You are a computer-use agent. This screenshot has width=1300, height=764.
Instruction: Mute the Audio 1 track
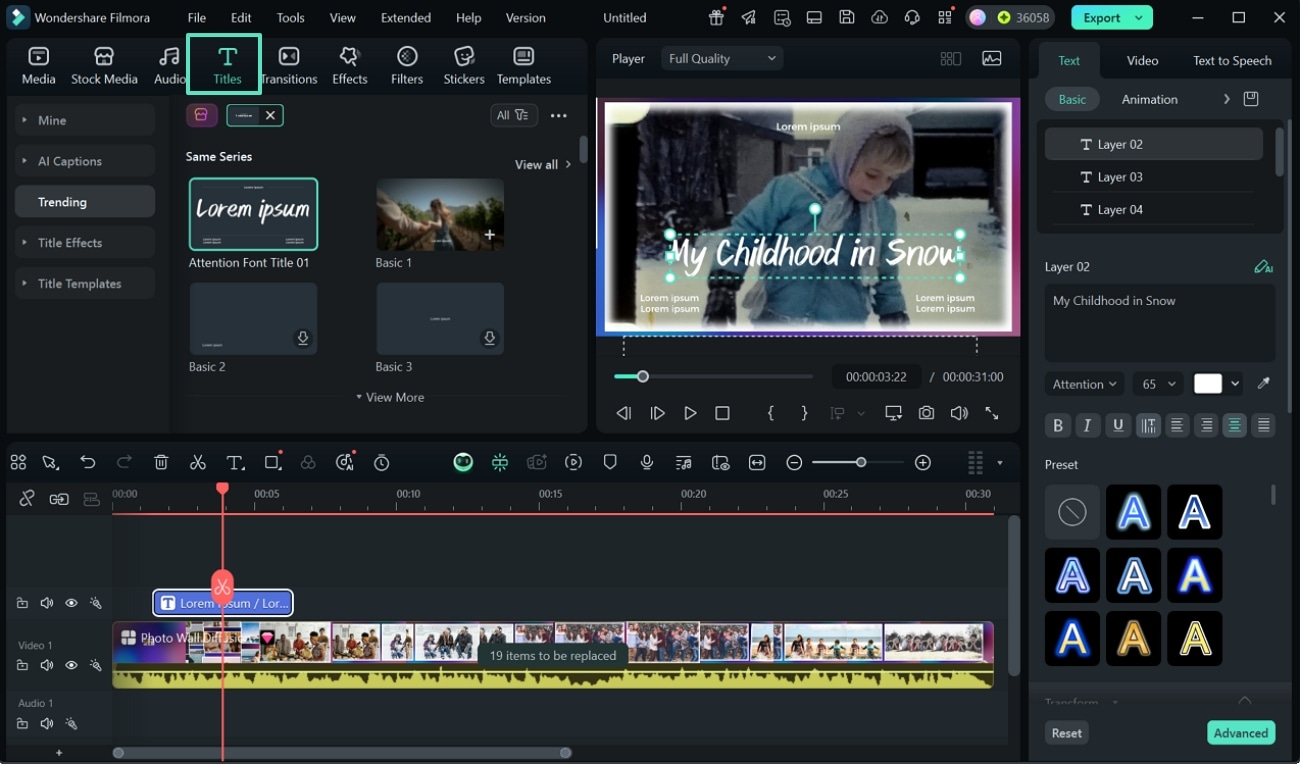[x=46, y=723]
